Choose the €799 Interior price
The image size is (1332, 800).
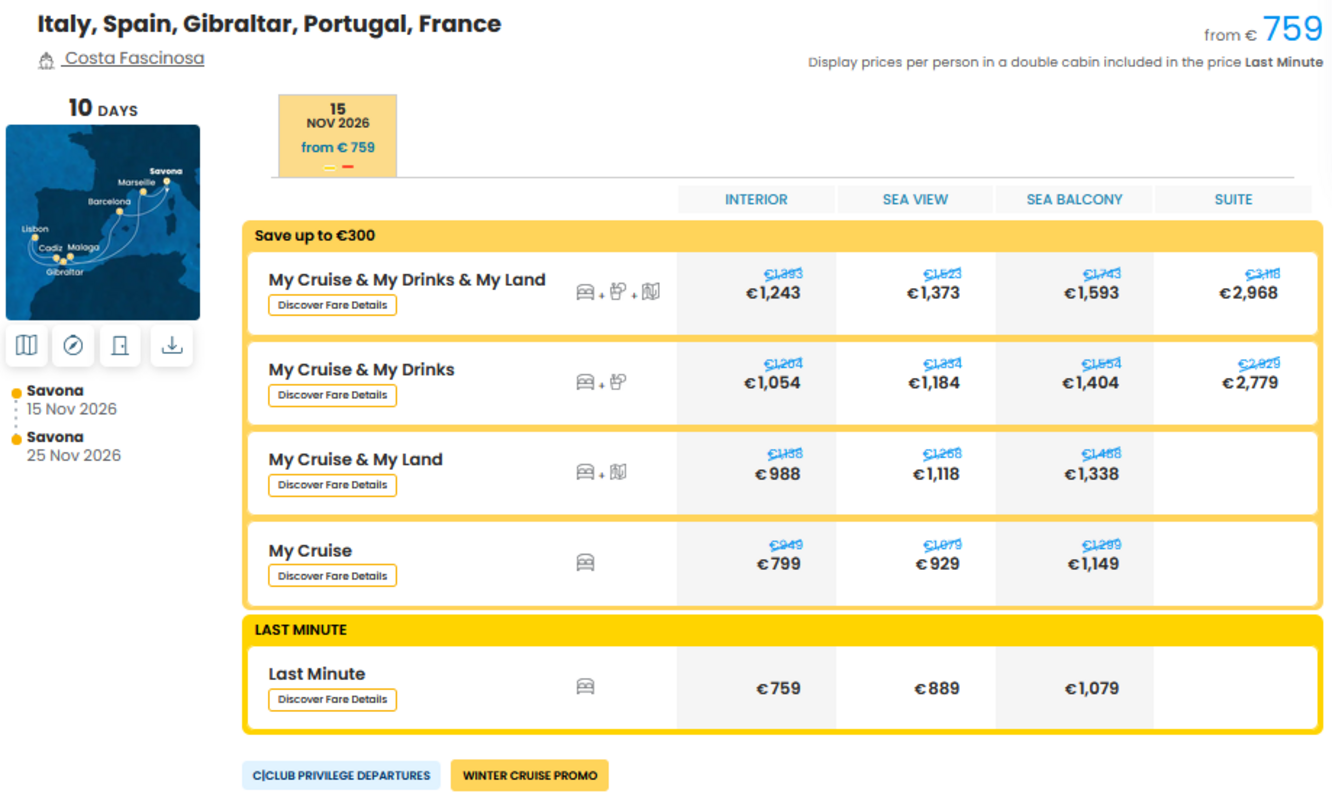click(x=779, y=564)
